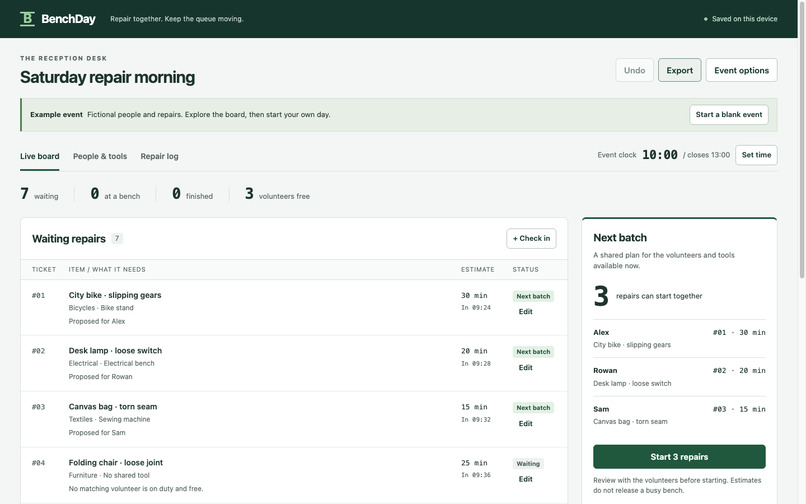Click 'Proposed for Alex' text

97,321
